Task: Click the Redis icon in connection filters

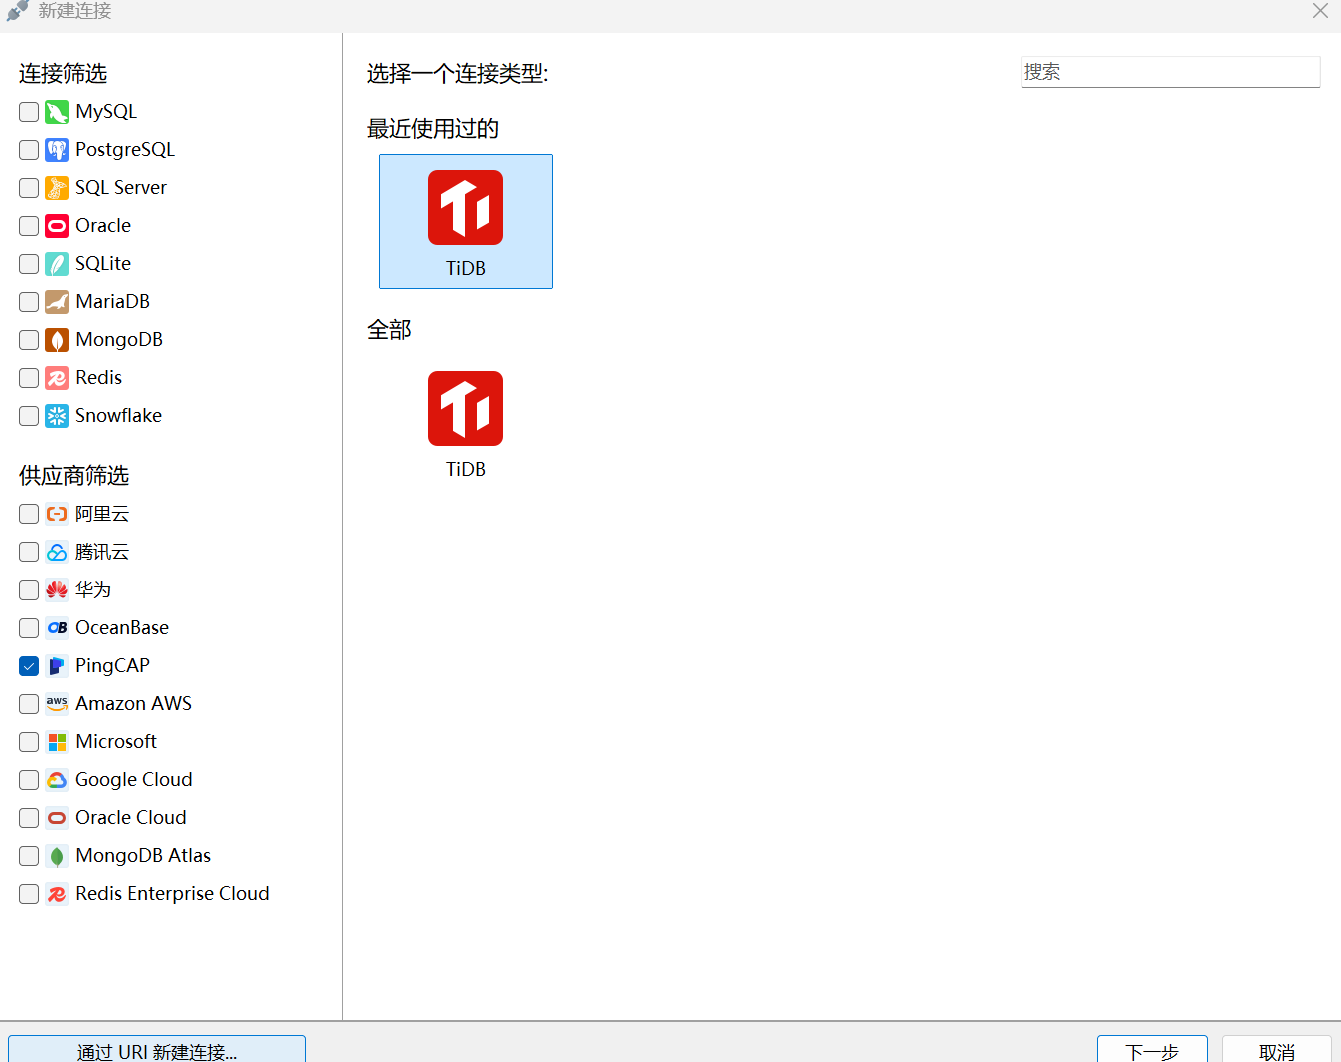Action: point(57,378)
